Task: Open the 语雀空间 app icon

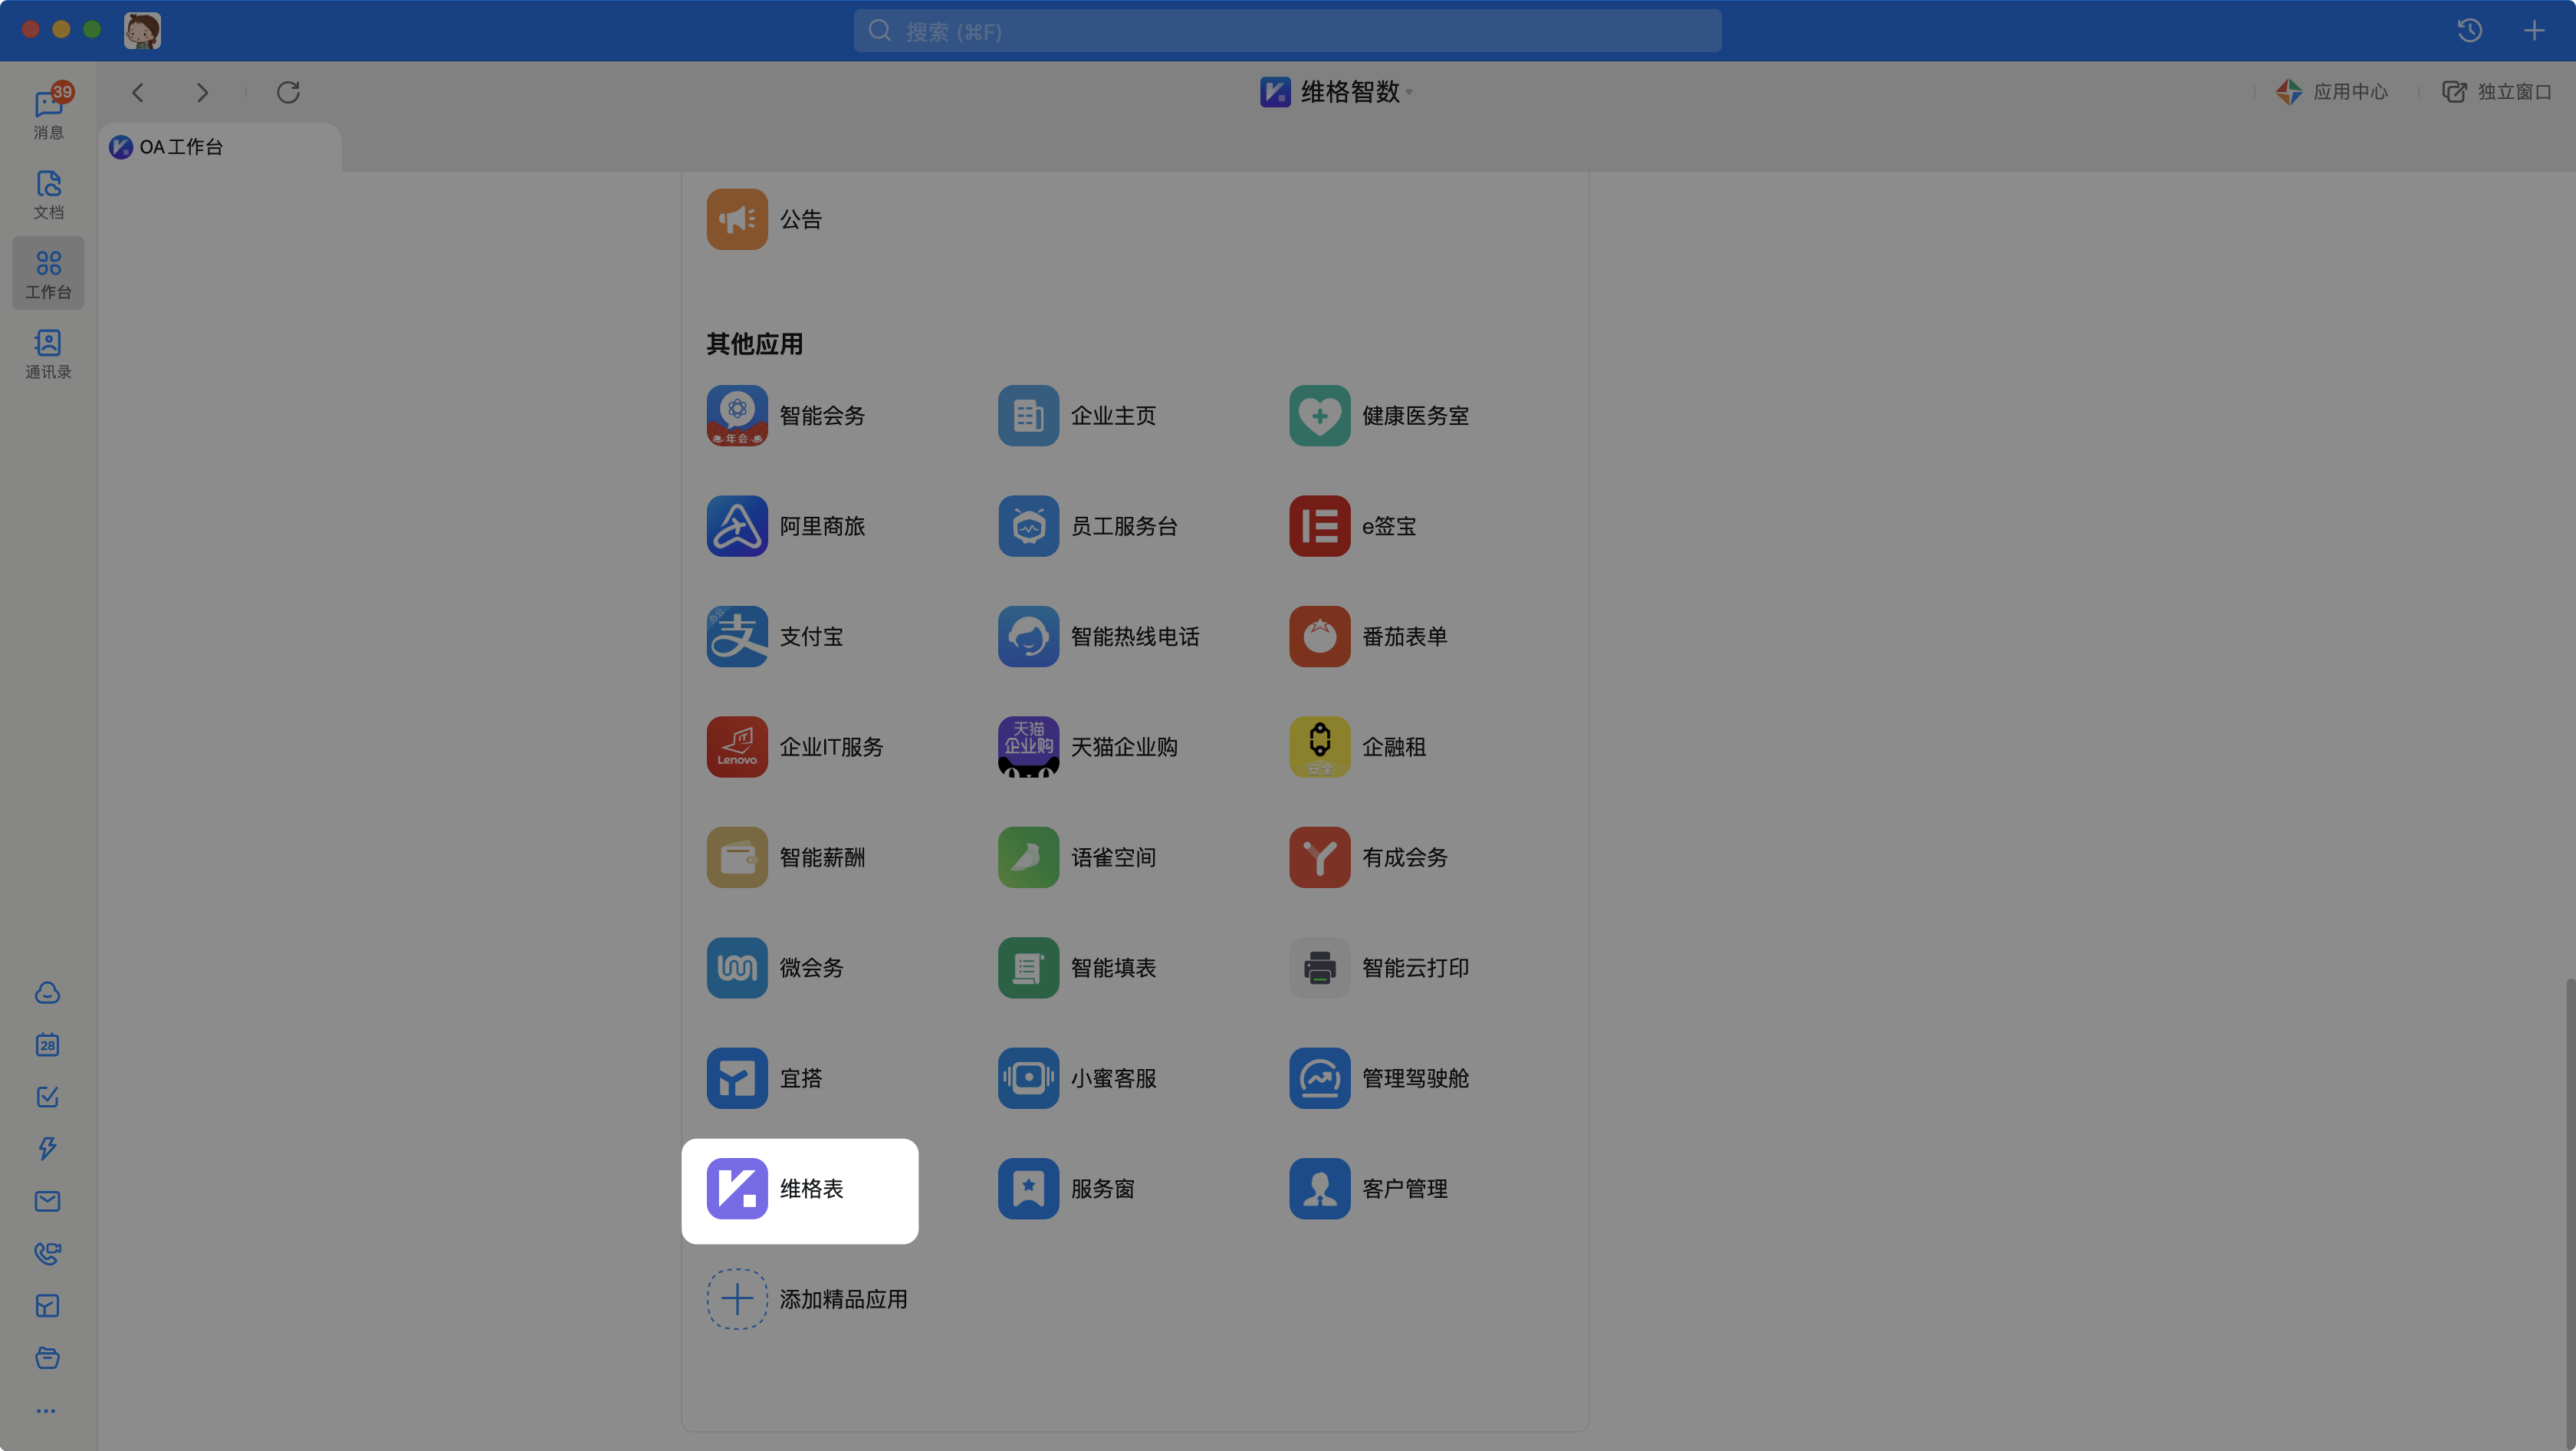Action: 1028,857
